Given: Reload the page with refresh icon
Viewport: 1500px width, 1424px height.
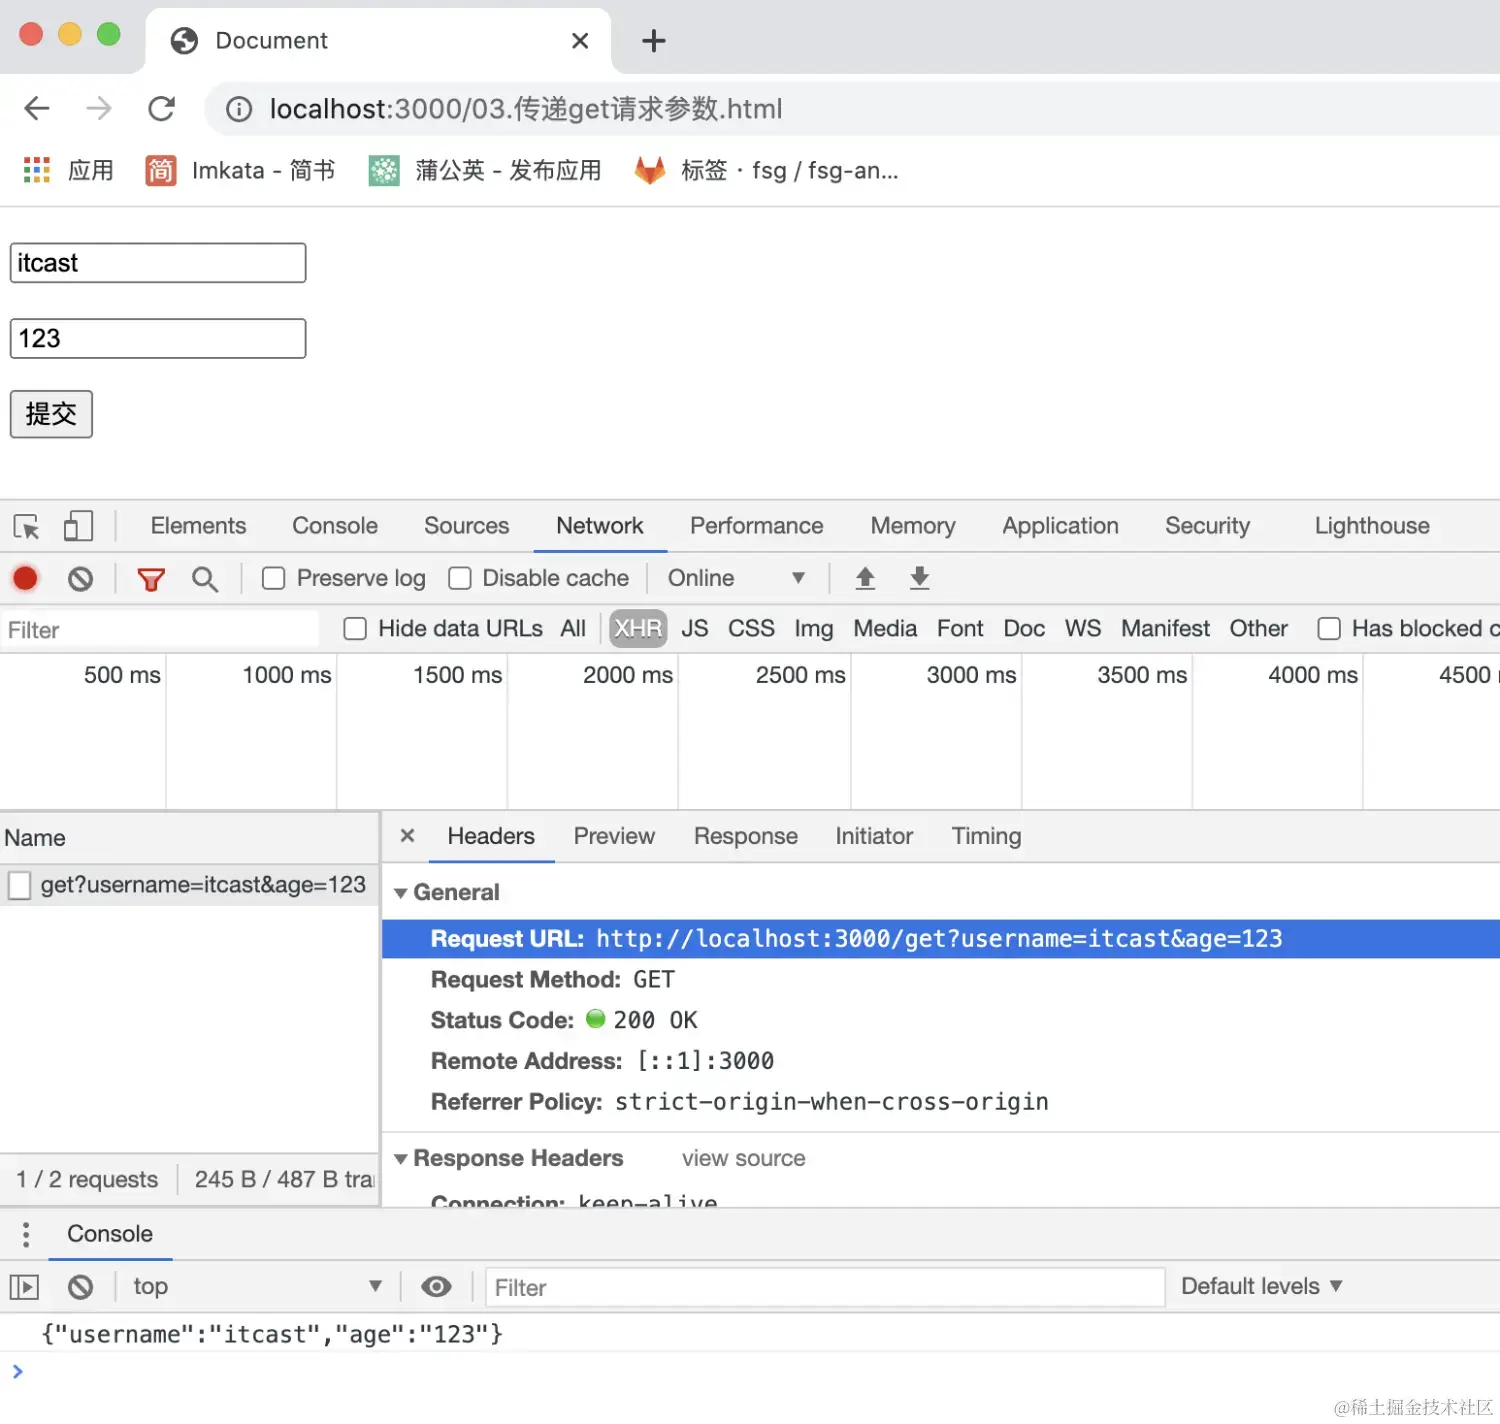Looking at the screenshot, I should click(x=161, y=108).
